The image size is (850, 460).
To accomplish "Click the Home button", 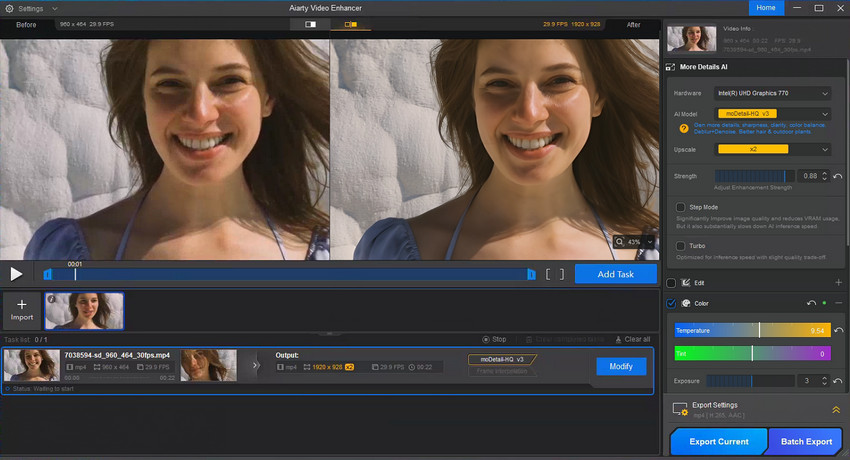I will click(765, 8).
